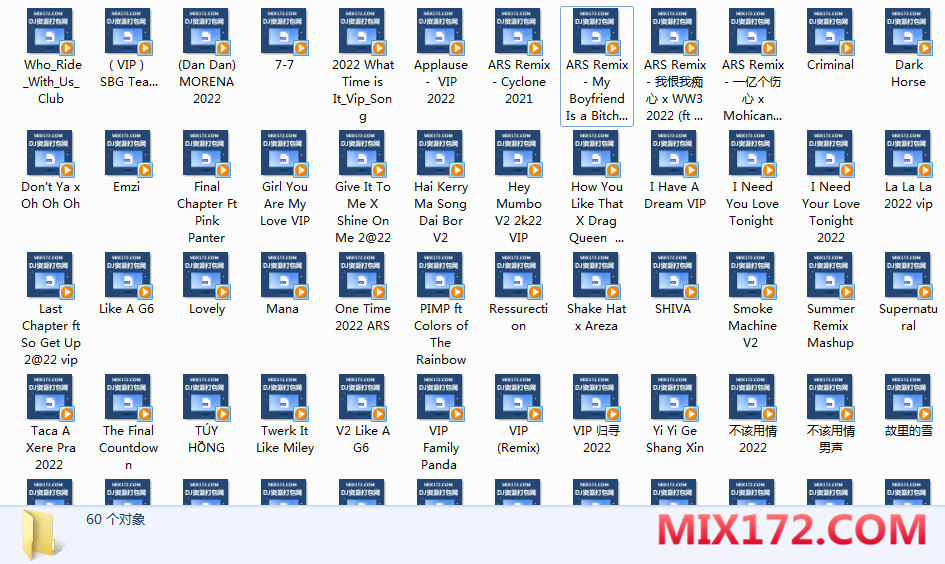
Task: Select the I Have A Dream VIP icon
Action: click(674, 154)
